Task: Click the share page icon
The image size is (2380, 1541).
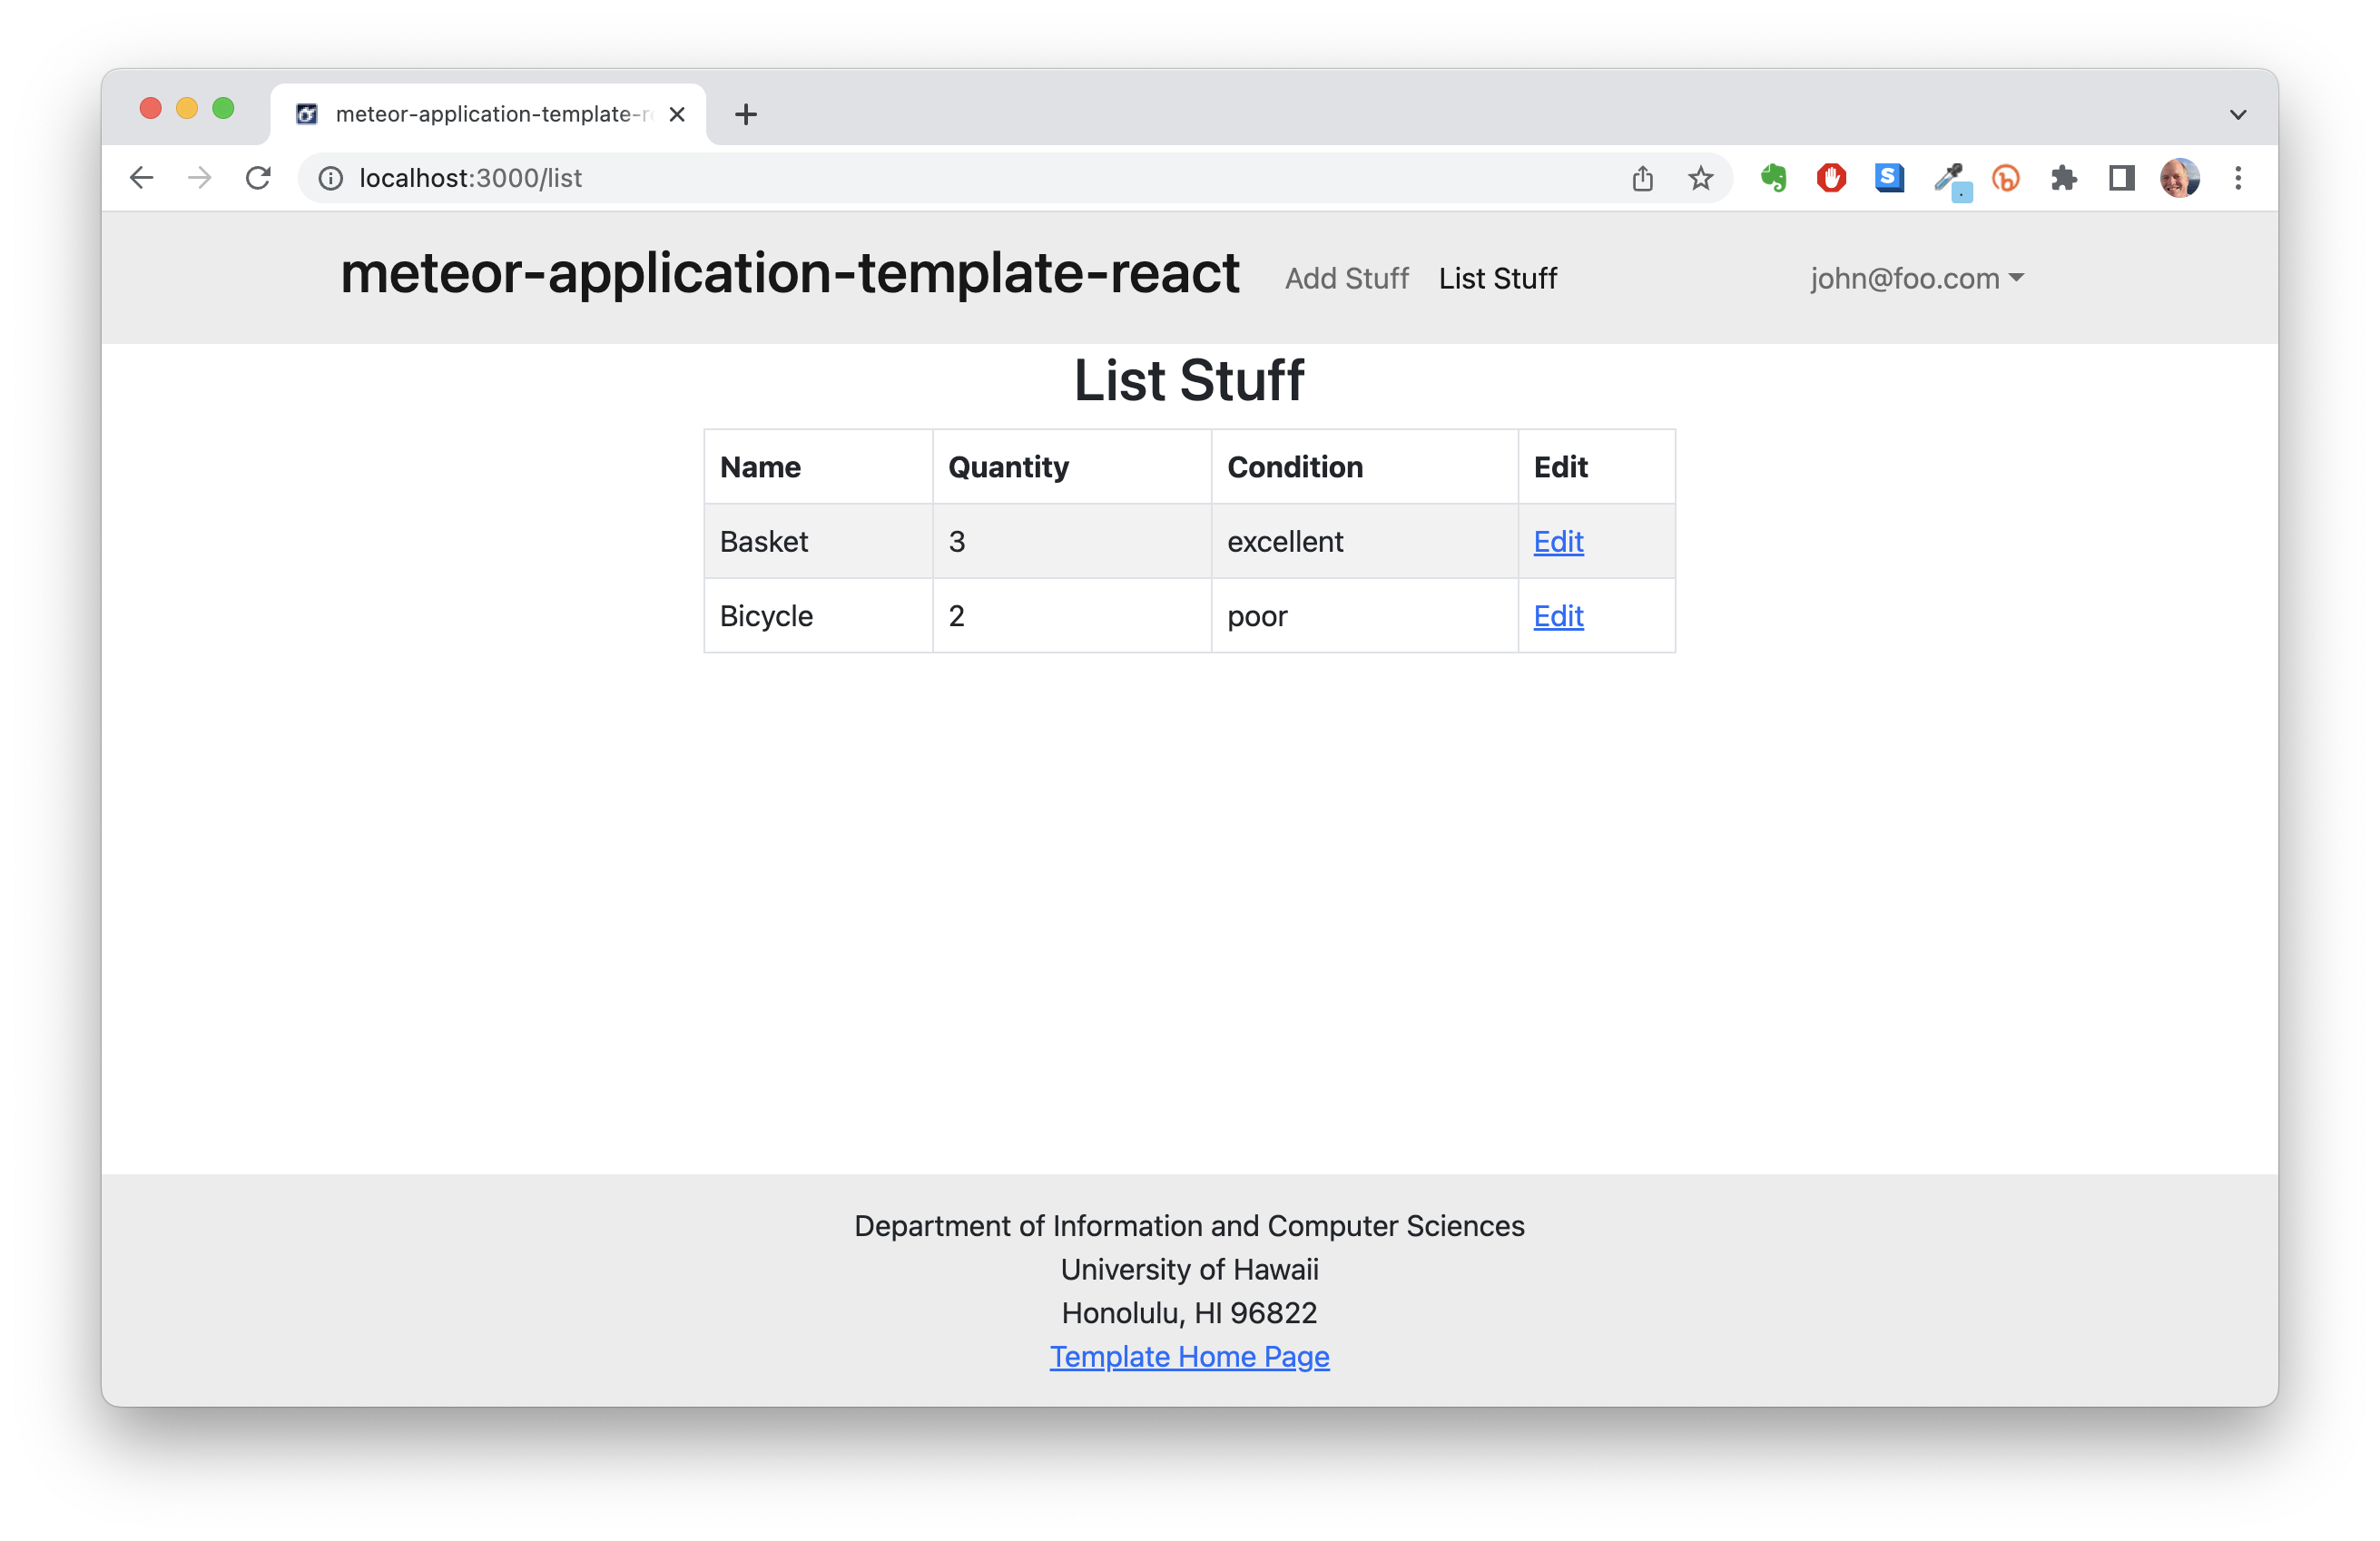Action: click(x=1642, y=178)
